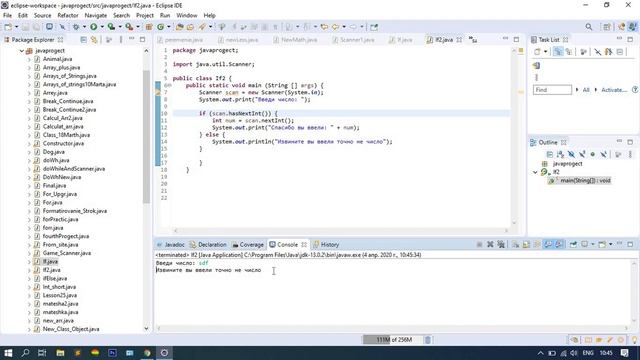This screenshot has width=640, height=360.
Task: Click Remove Launch X icon in Console
Action: click(x=490, y=244)
